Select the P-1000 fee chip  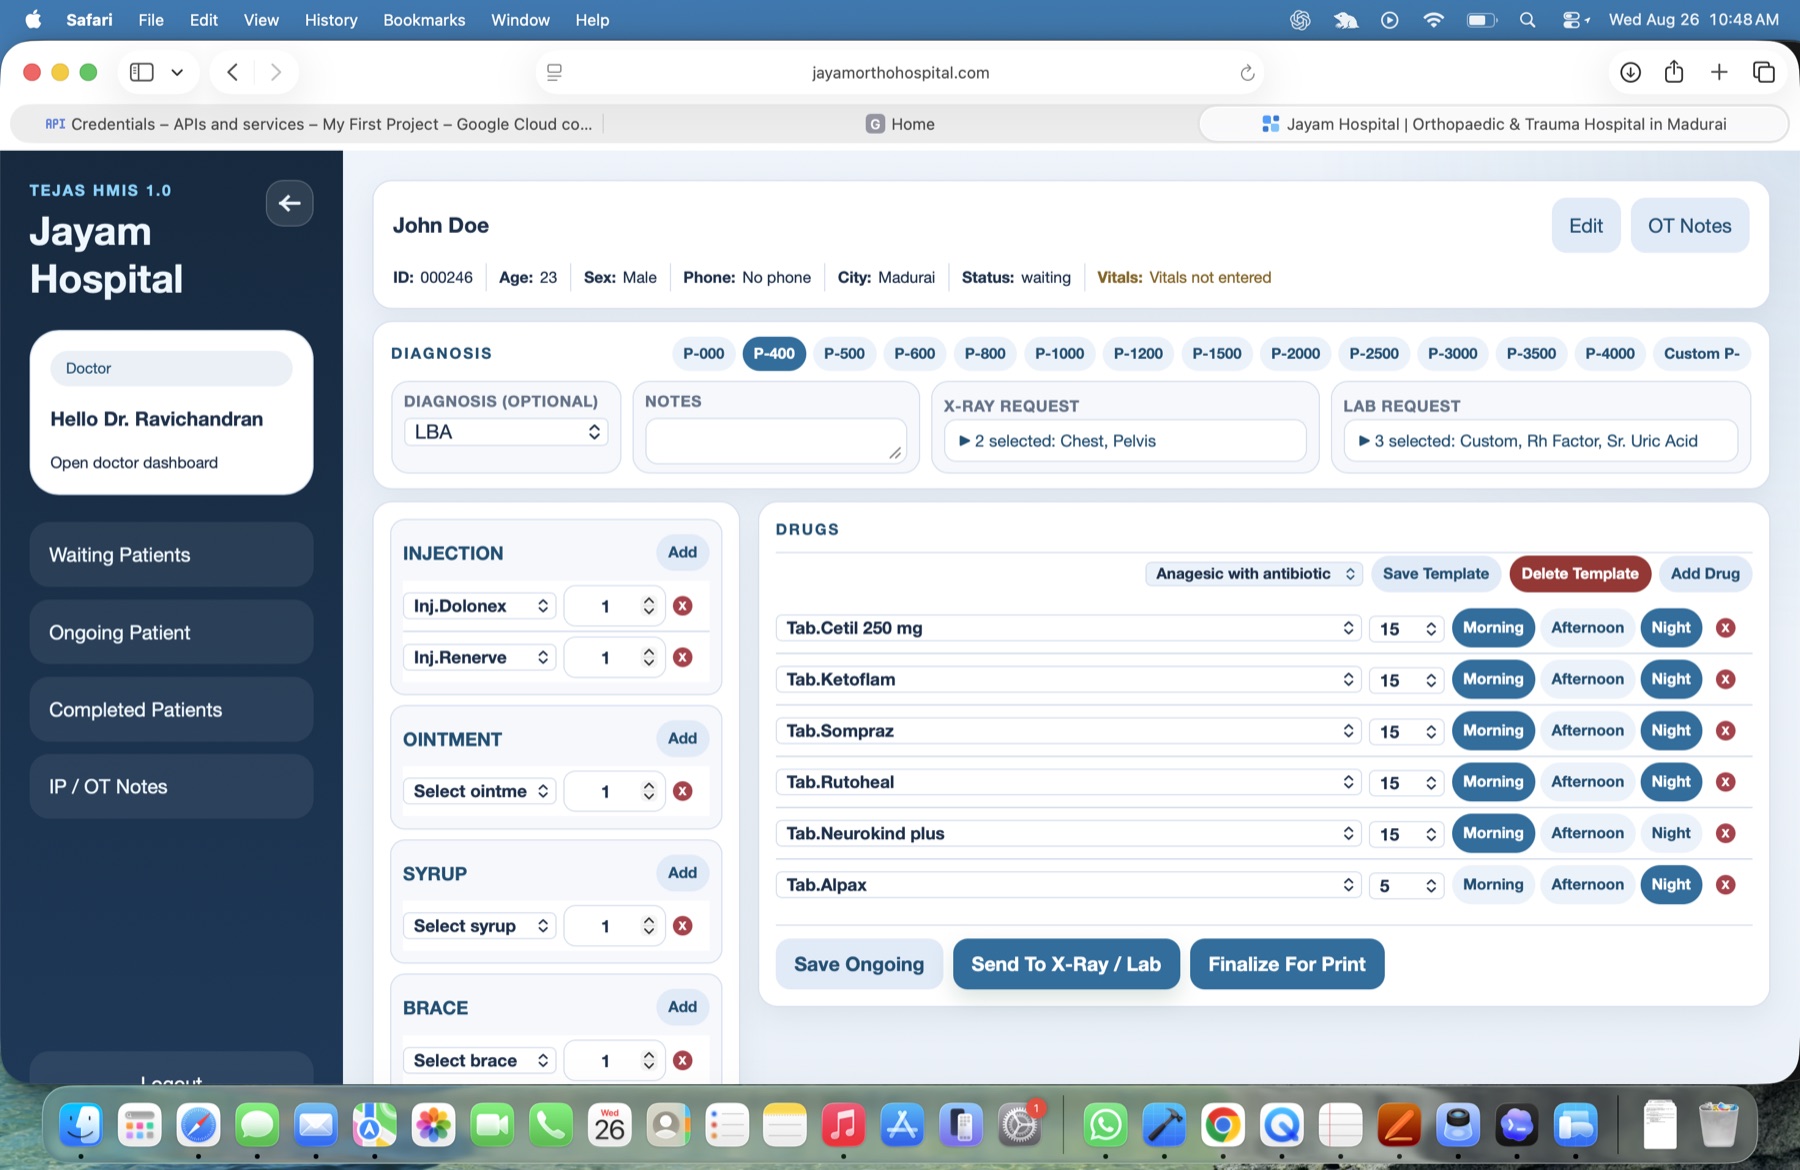click(x=1059, y=354)
